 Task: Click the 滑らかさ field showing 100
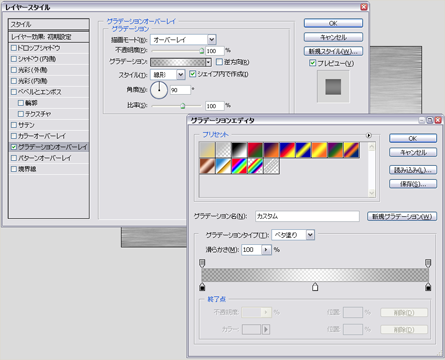251,250
